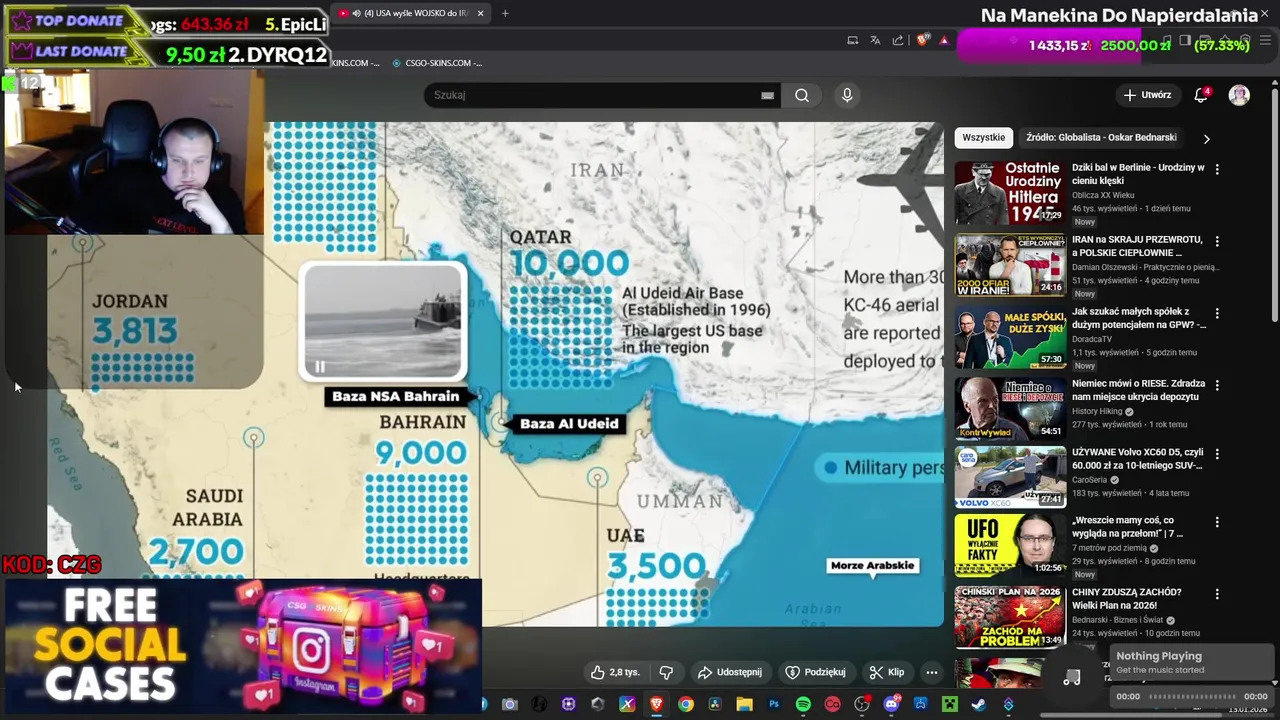Open Brave browser from the taskbar
The width and height of the screenshot is (1280, 720).
[657, 704]
